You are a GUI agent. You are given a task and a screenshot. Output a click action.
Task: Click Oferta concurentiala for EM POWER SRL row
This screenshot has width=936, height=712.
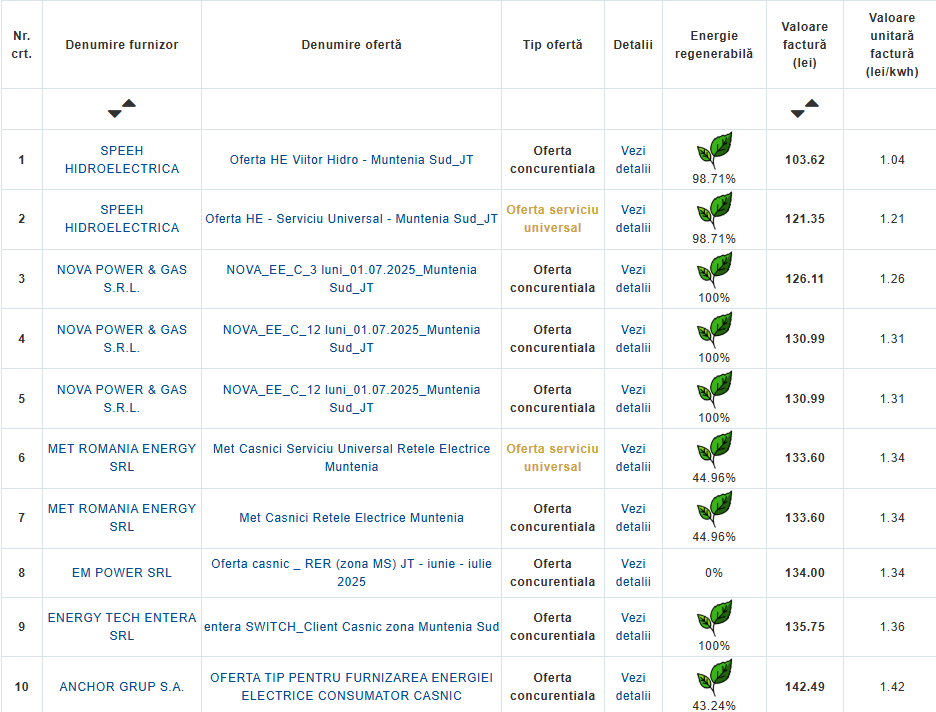[552, 572]
